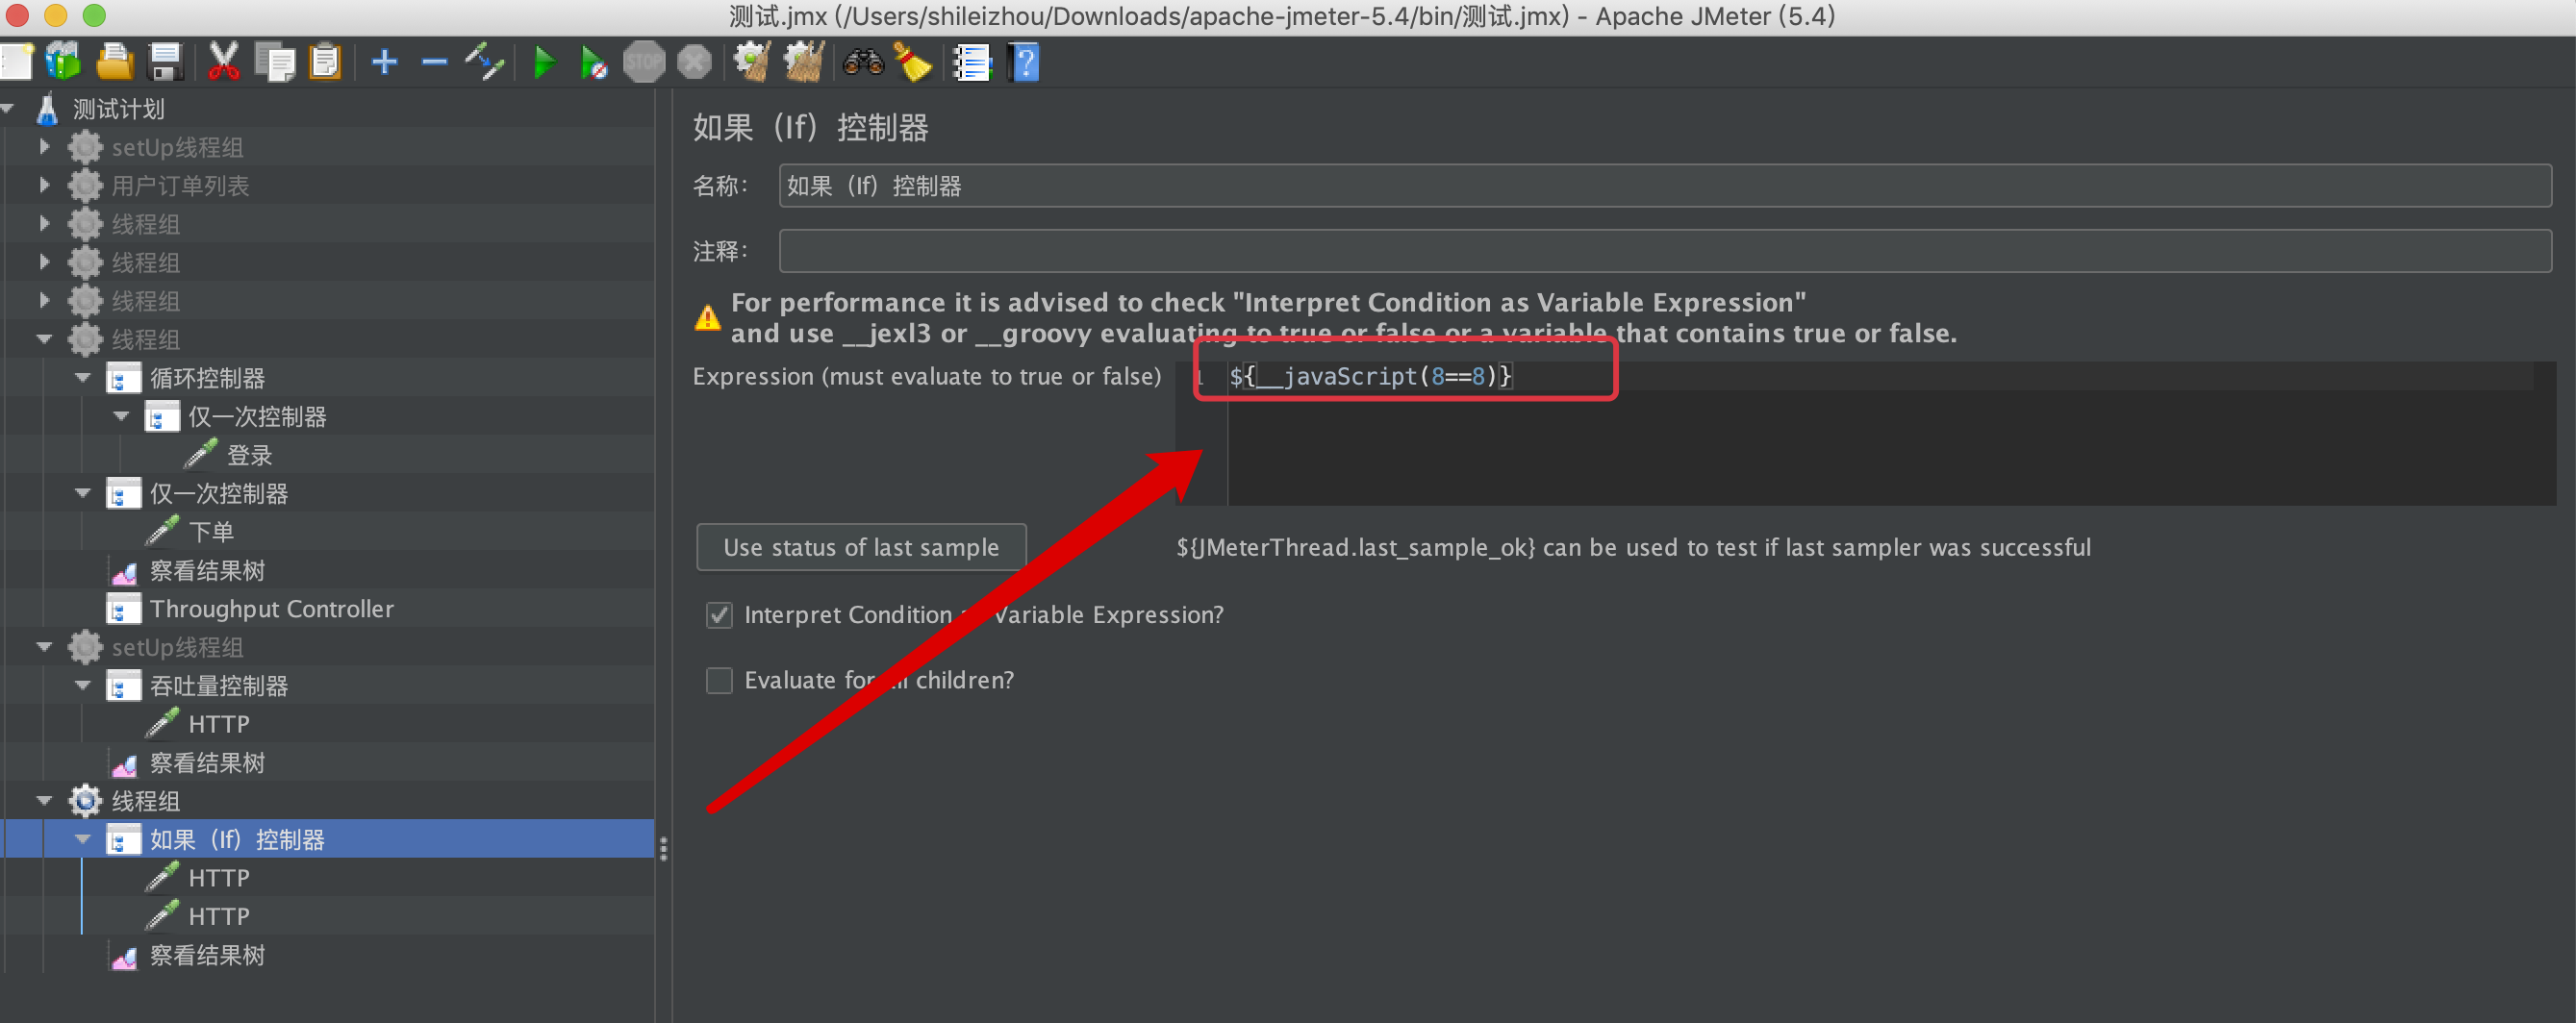Click the Clear All double-broom icon
This screenshot has width=2576, height=1023.
click(x=803, y=62)
